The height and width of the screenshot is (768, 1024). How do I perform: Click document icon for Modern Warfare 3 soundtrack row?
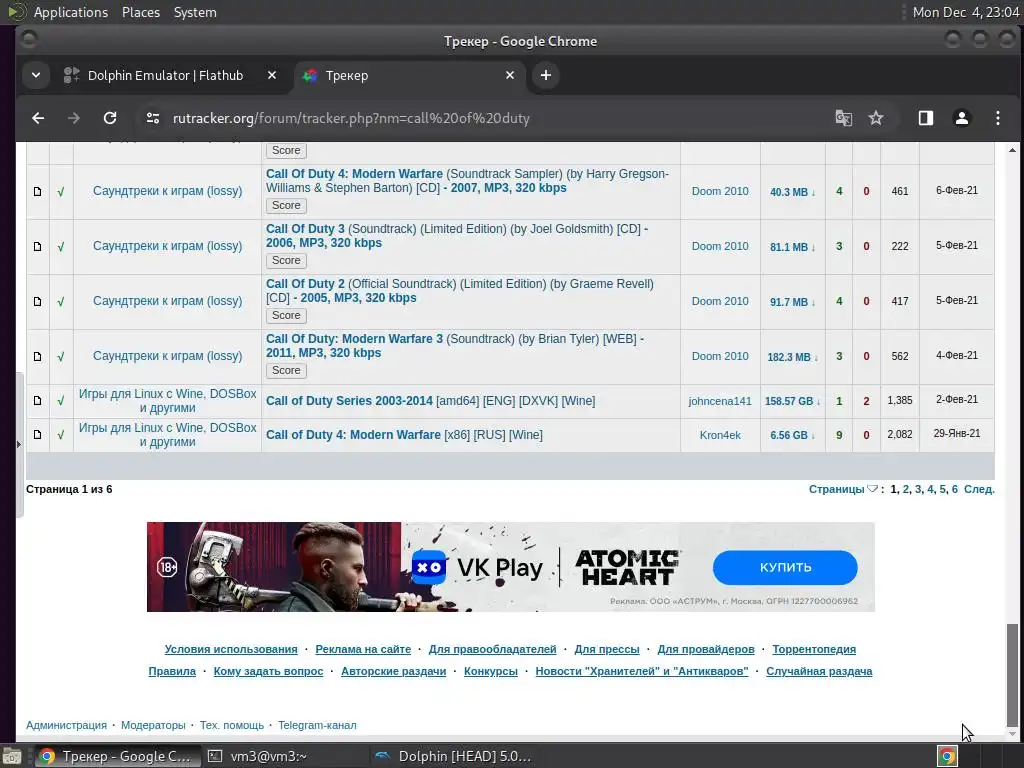(37, 356)
